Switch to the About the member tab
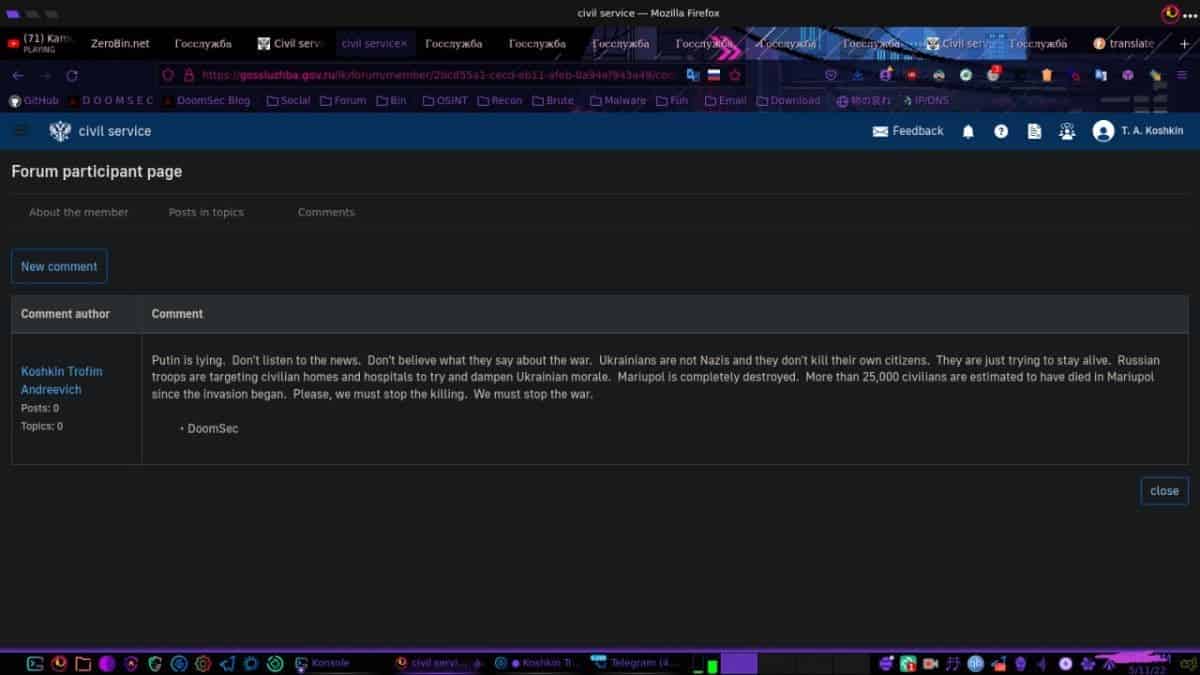 [79, 212]
